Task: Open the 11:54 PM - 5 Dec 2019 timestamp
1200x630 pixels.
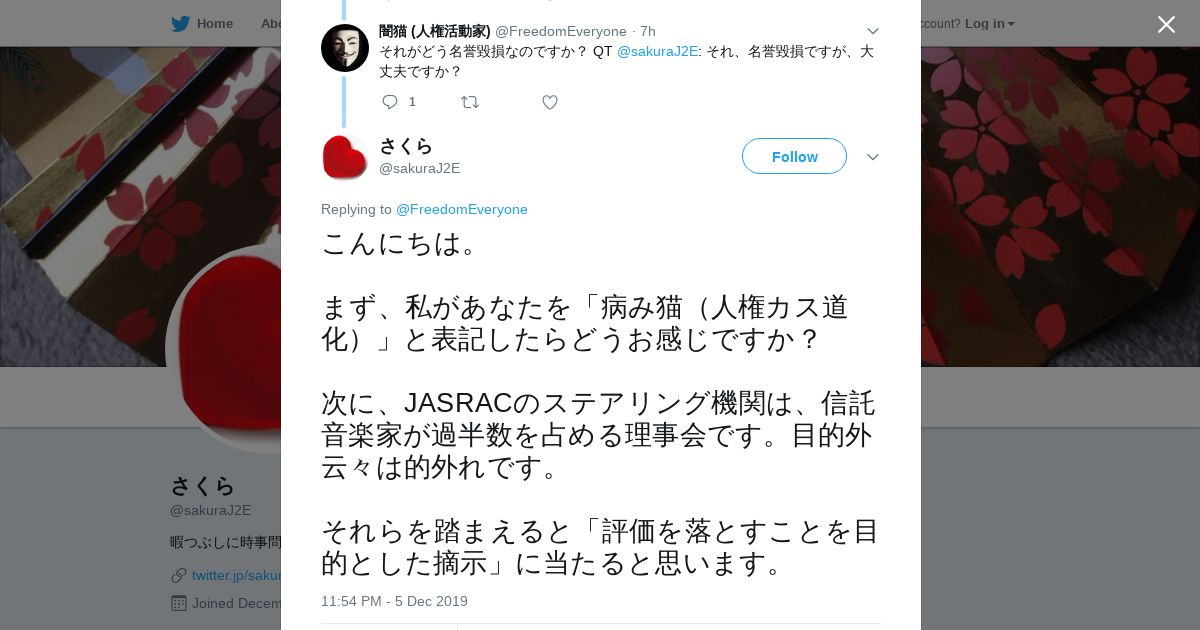Action: (394, 601)
